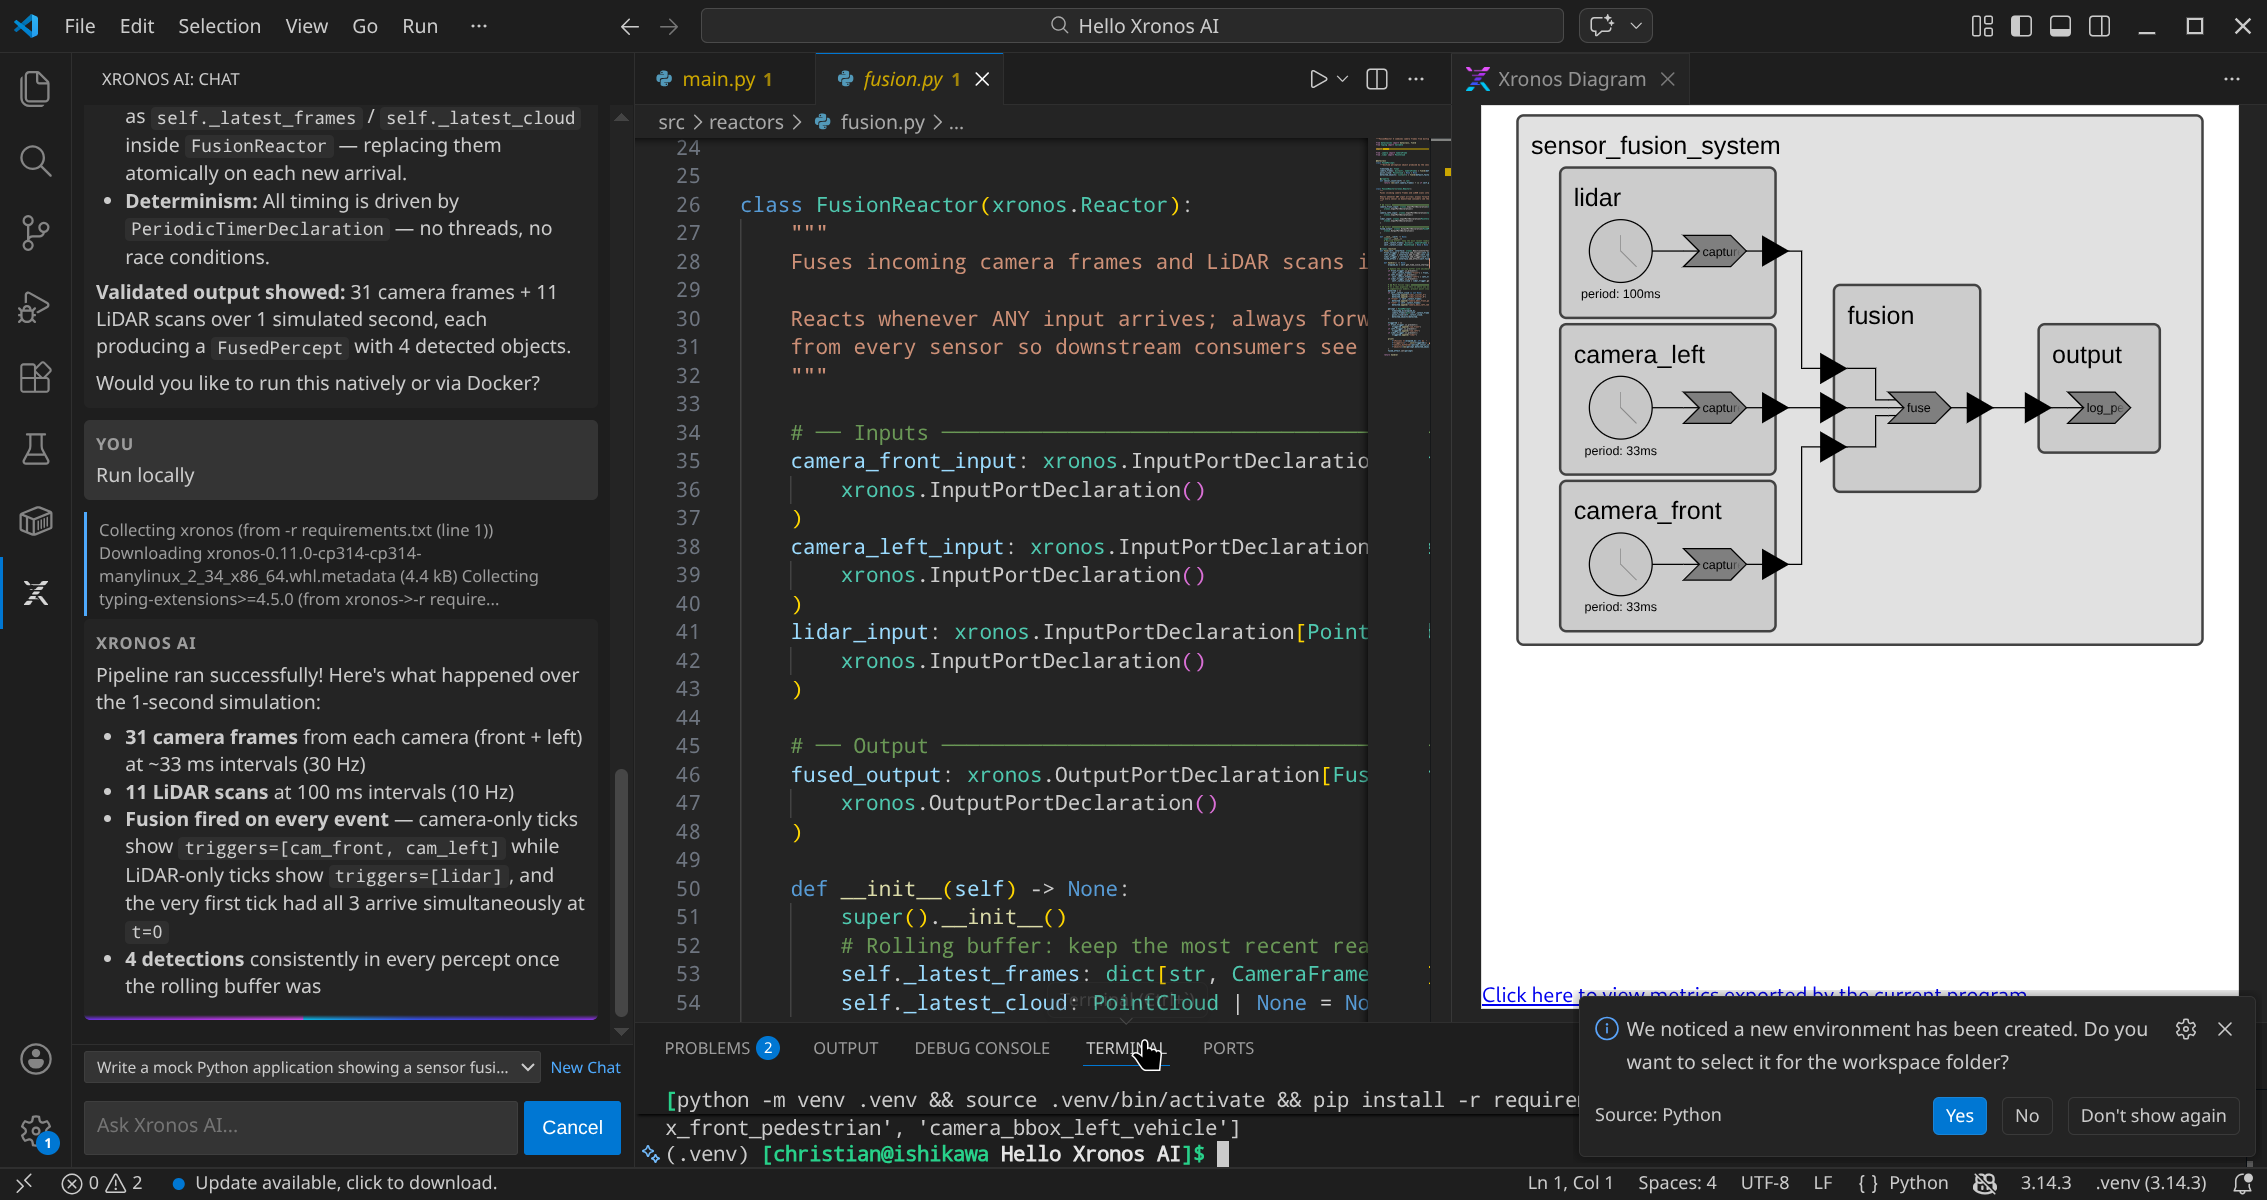
Task: Open the Extensions view
Action: coord(35,377)
